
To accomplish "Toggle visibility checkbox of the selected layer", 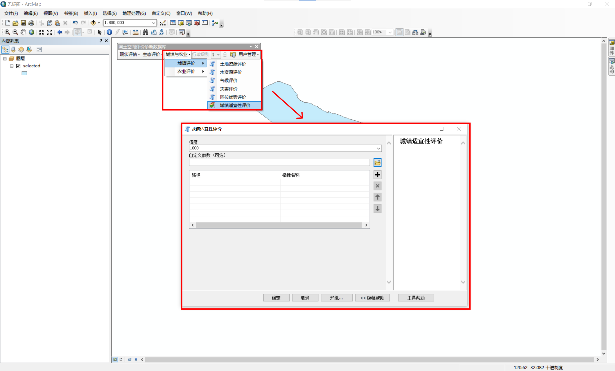I will 18,66.
